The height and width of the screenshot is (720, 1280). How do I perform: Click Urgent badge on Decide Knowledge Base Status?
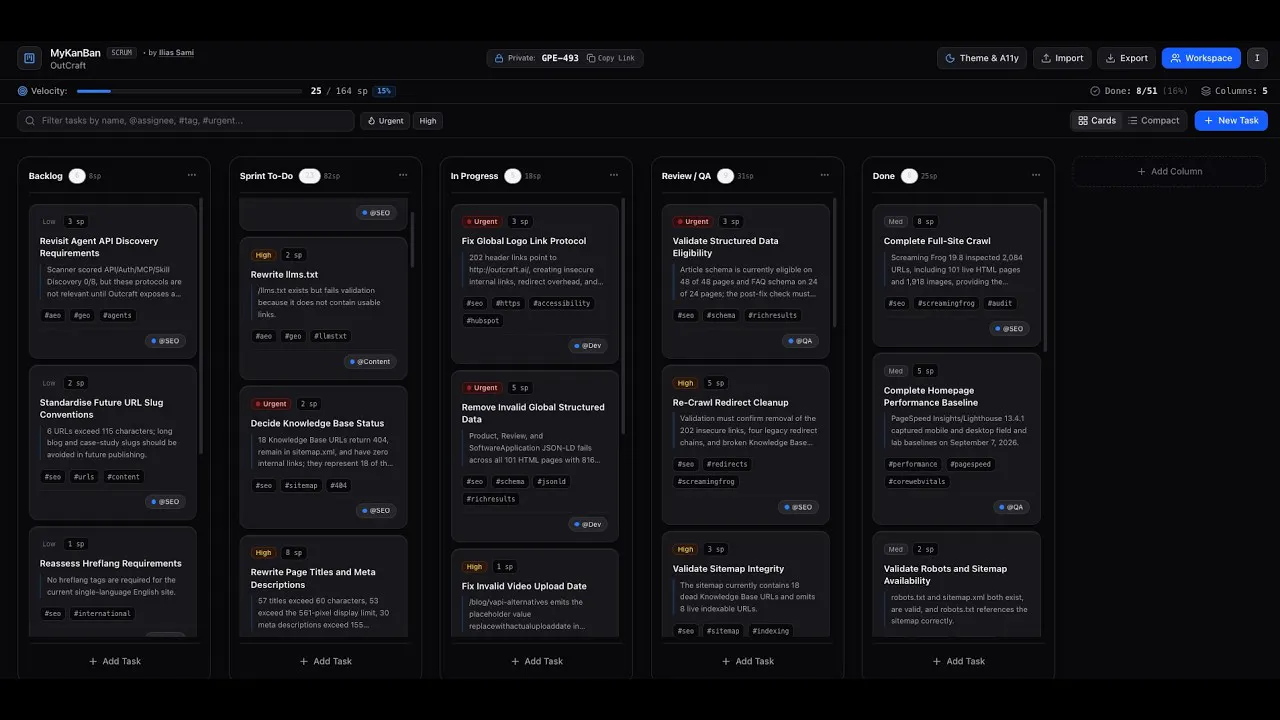pyautogui.click(x=270, y=404)
